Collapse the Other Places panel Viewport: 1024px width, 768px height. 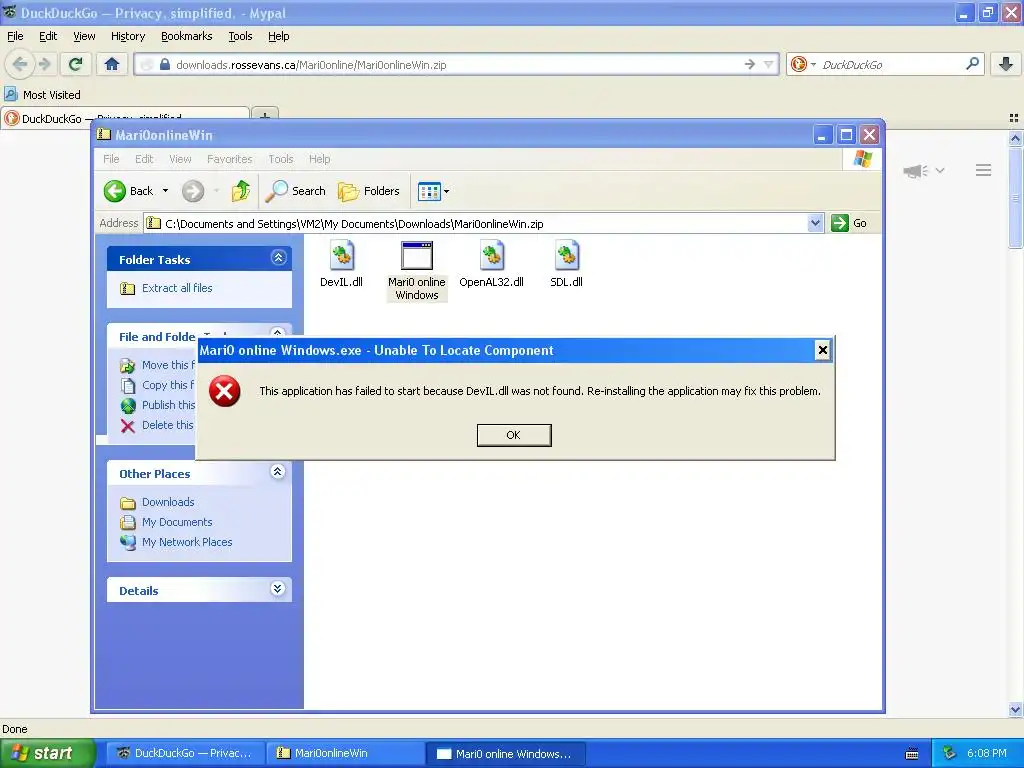point(278,472)
